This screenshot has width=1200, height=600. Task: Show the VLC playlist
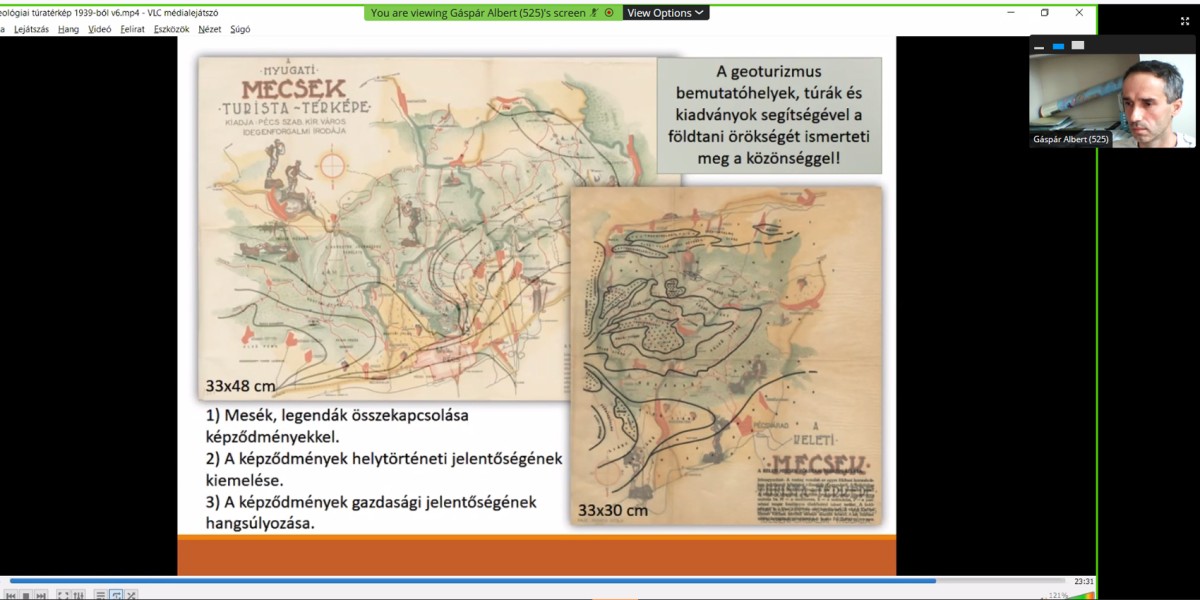(100, 596)
